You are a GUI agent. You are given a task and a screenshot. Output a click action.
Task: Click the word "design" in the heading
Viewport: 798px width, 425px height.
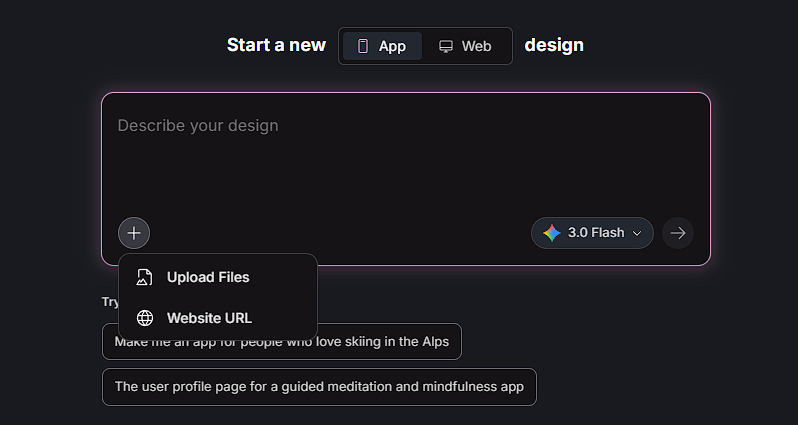click(x=554, y=45)
